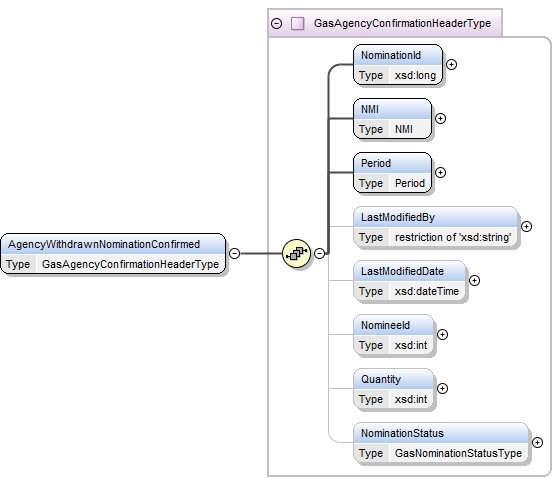Expand the LastModifiedDate element

[x=474, y=280]
